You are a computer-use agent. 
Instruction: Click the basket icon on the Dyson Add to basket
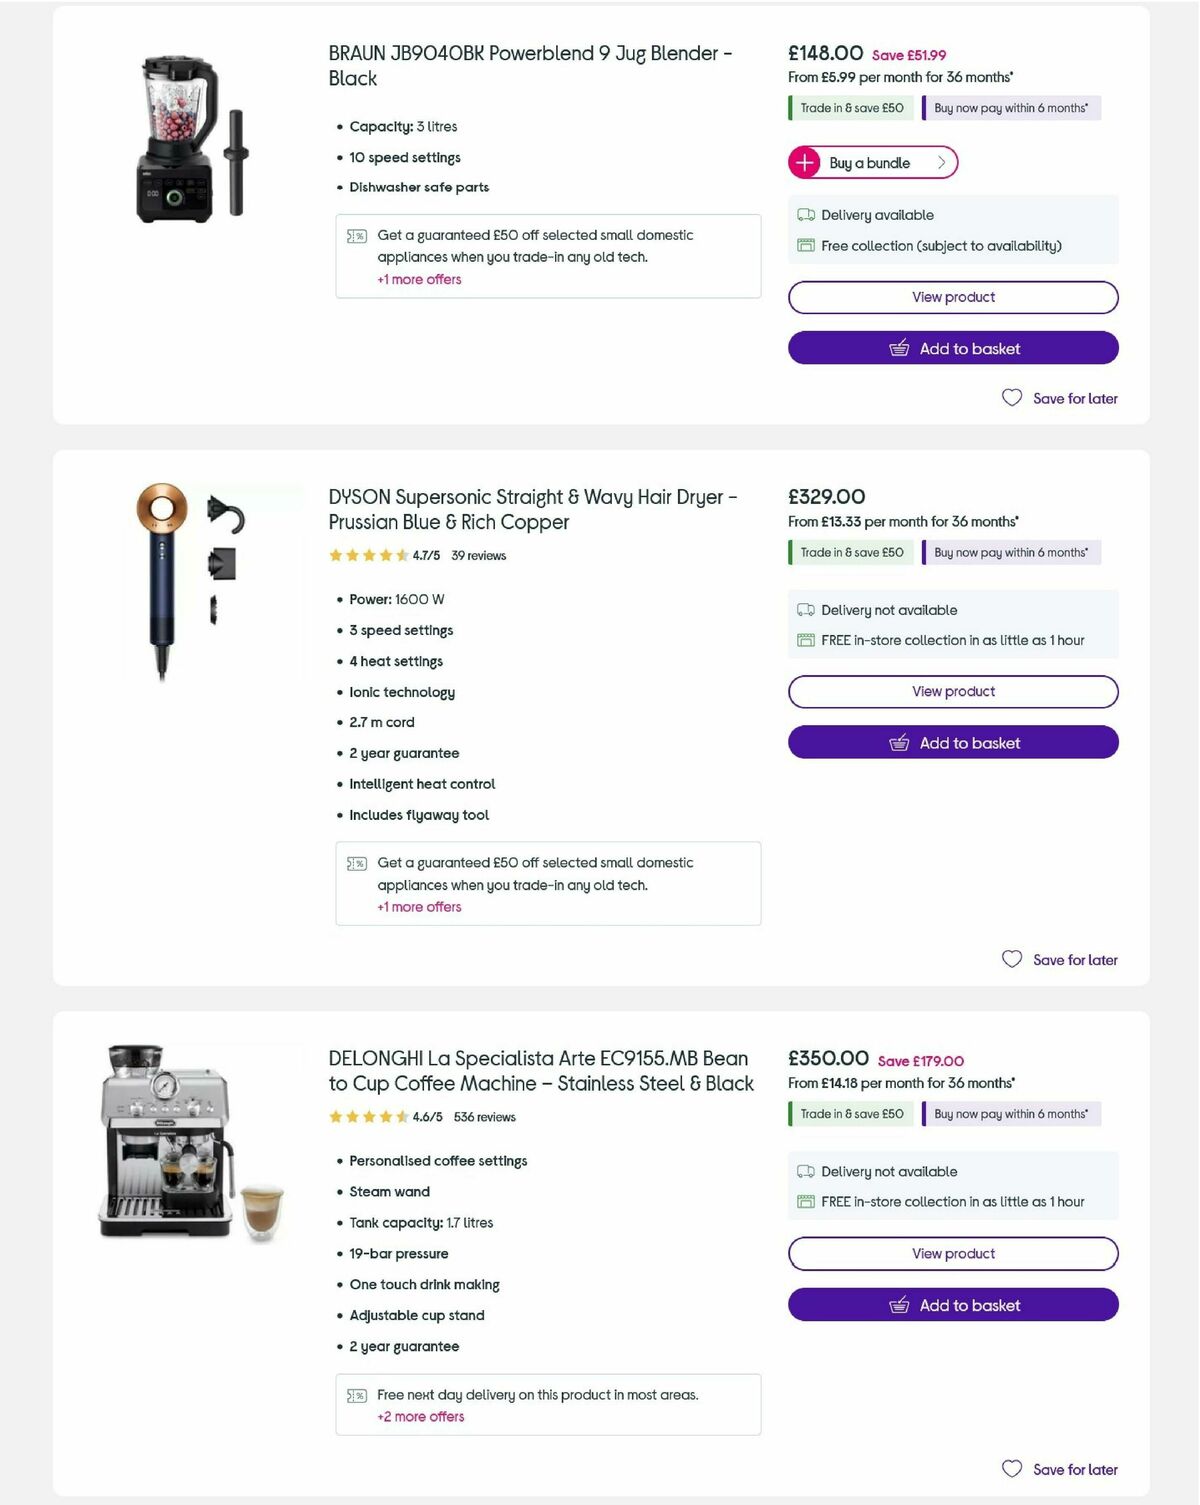(899, 743)
